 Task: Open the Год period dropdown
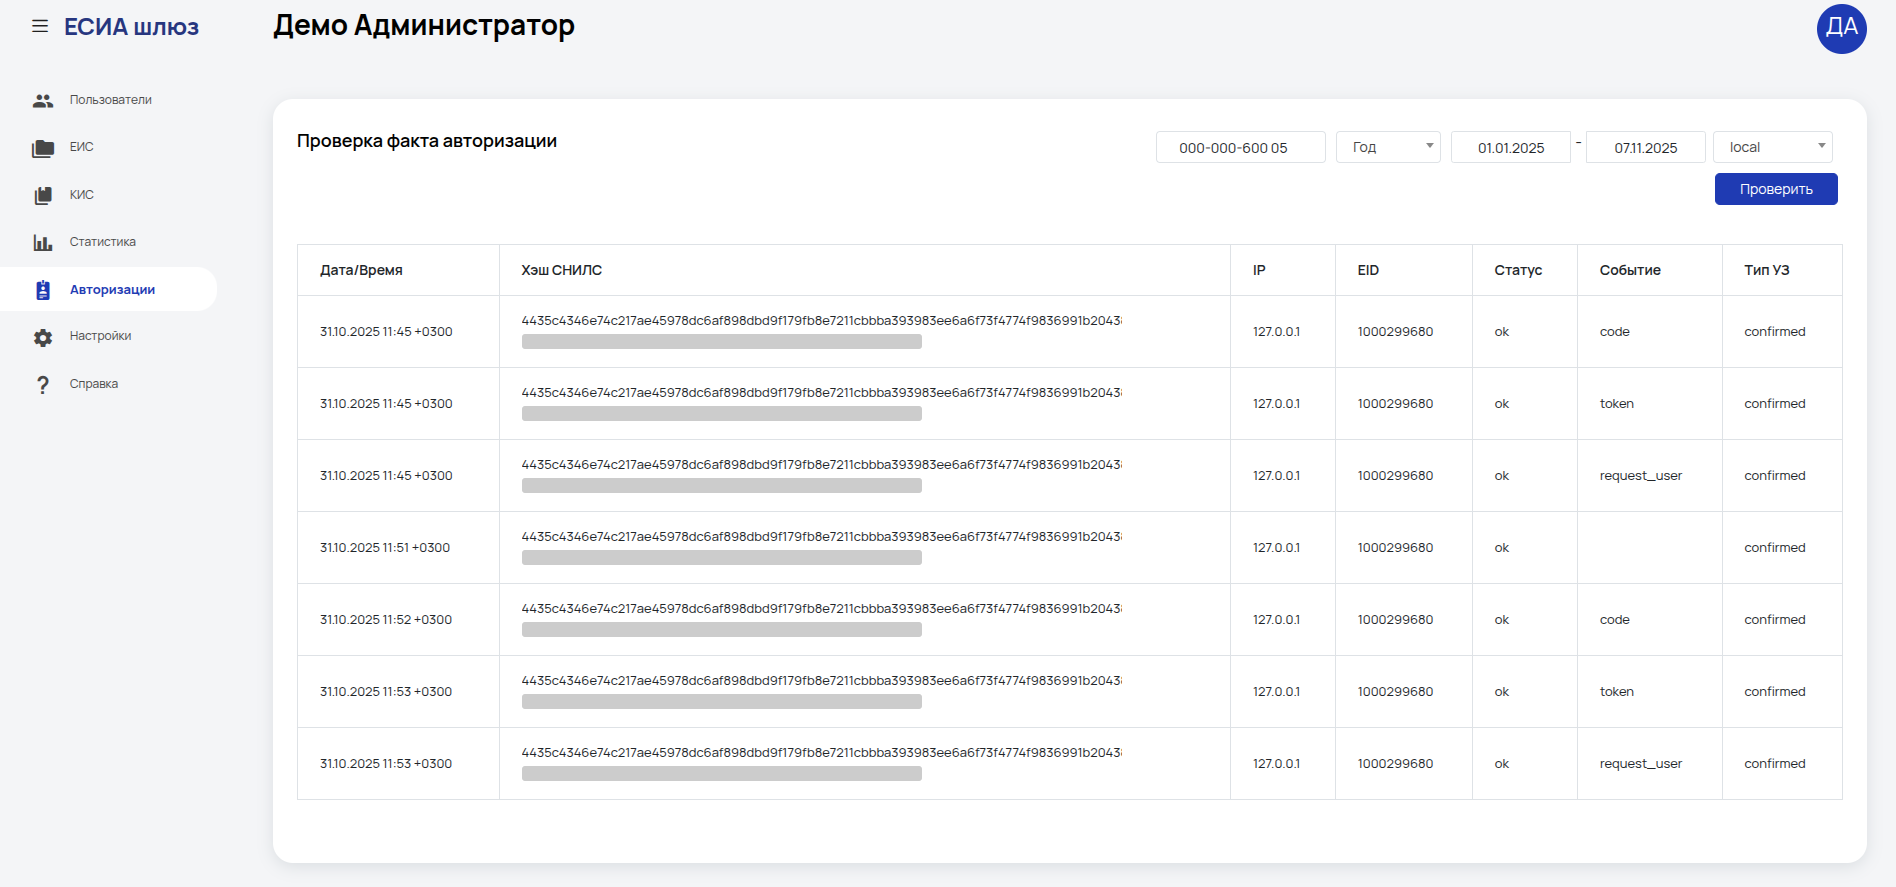click(x=1388, y=147)
